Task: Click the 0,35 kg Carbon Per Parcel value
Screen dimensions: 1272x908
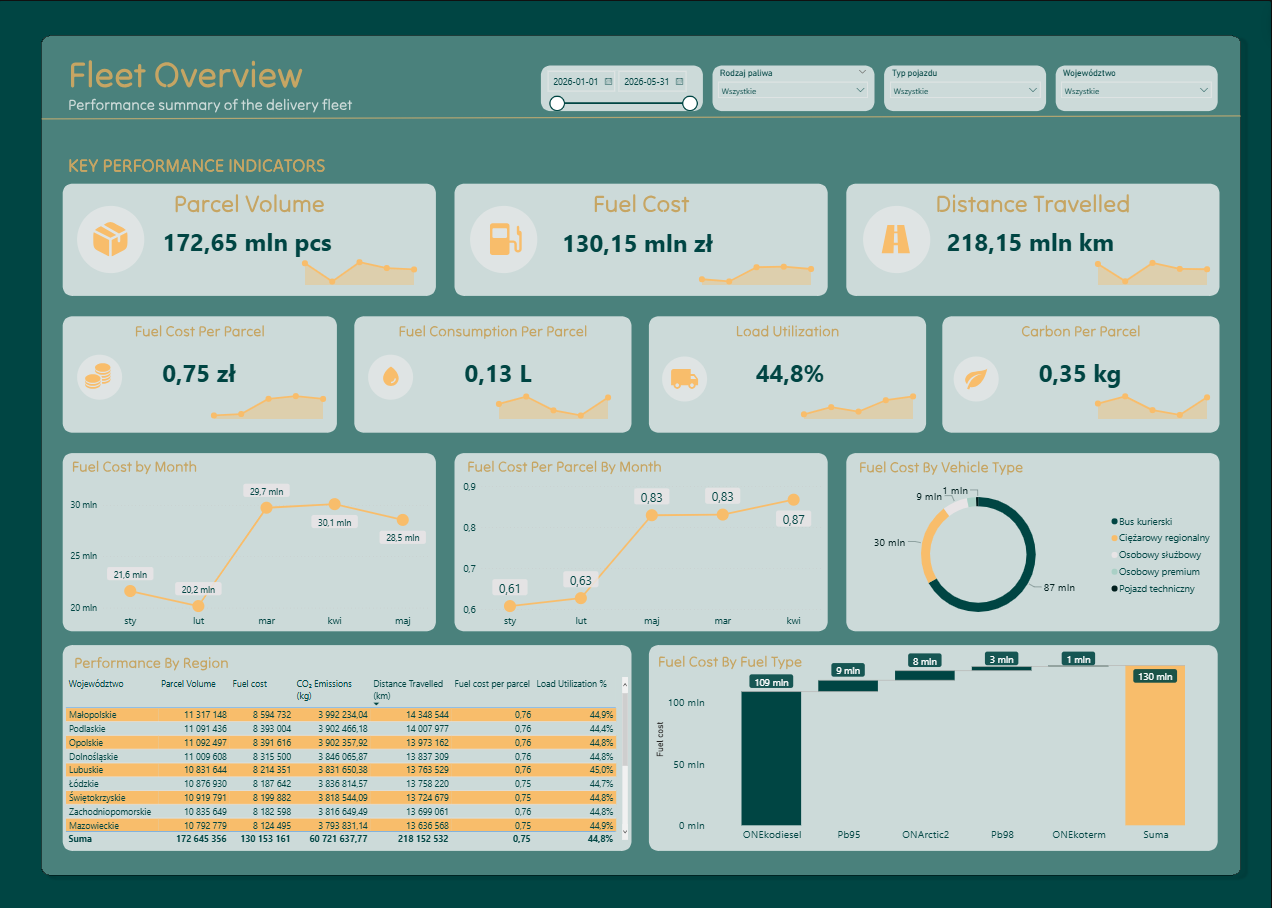Action: pyautogui.click(x=1080, y=375)
